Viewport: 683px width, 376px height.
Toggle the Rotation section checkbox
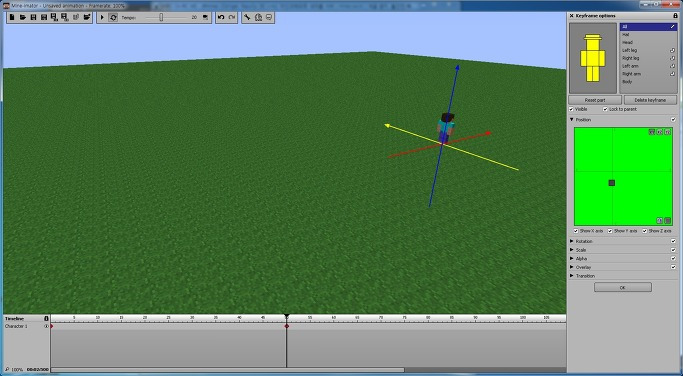pos(673,241)
